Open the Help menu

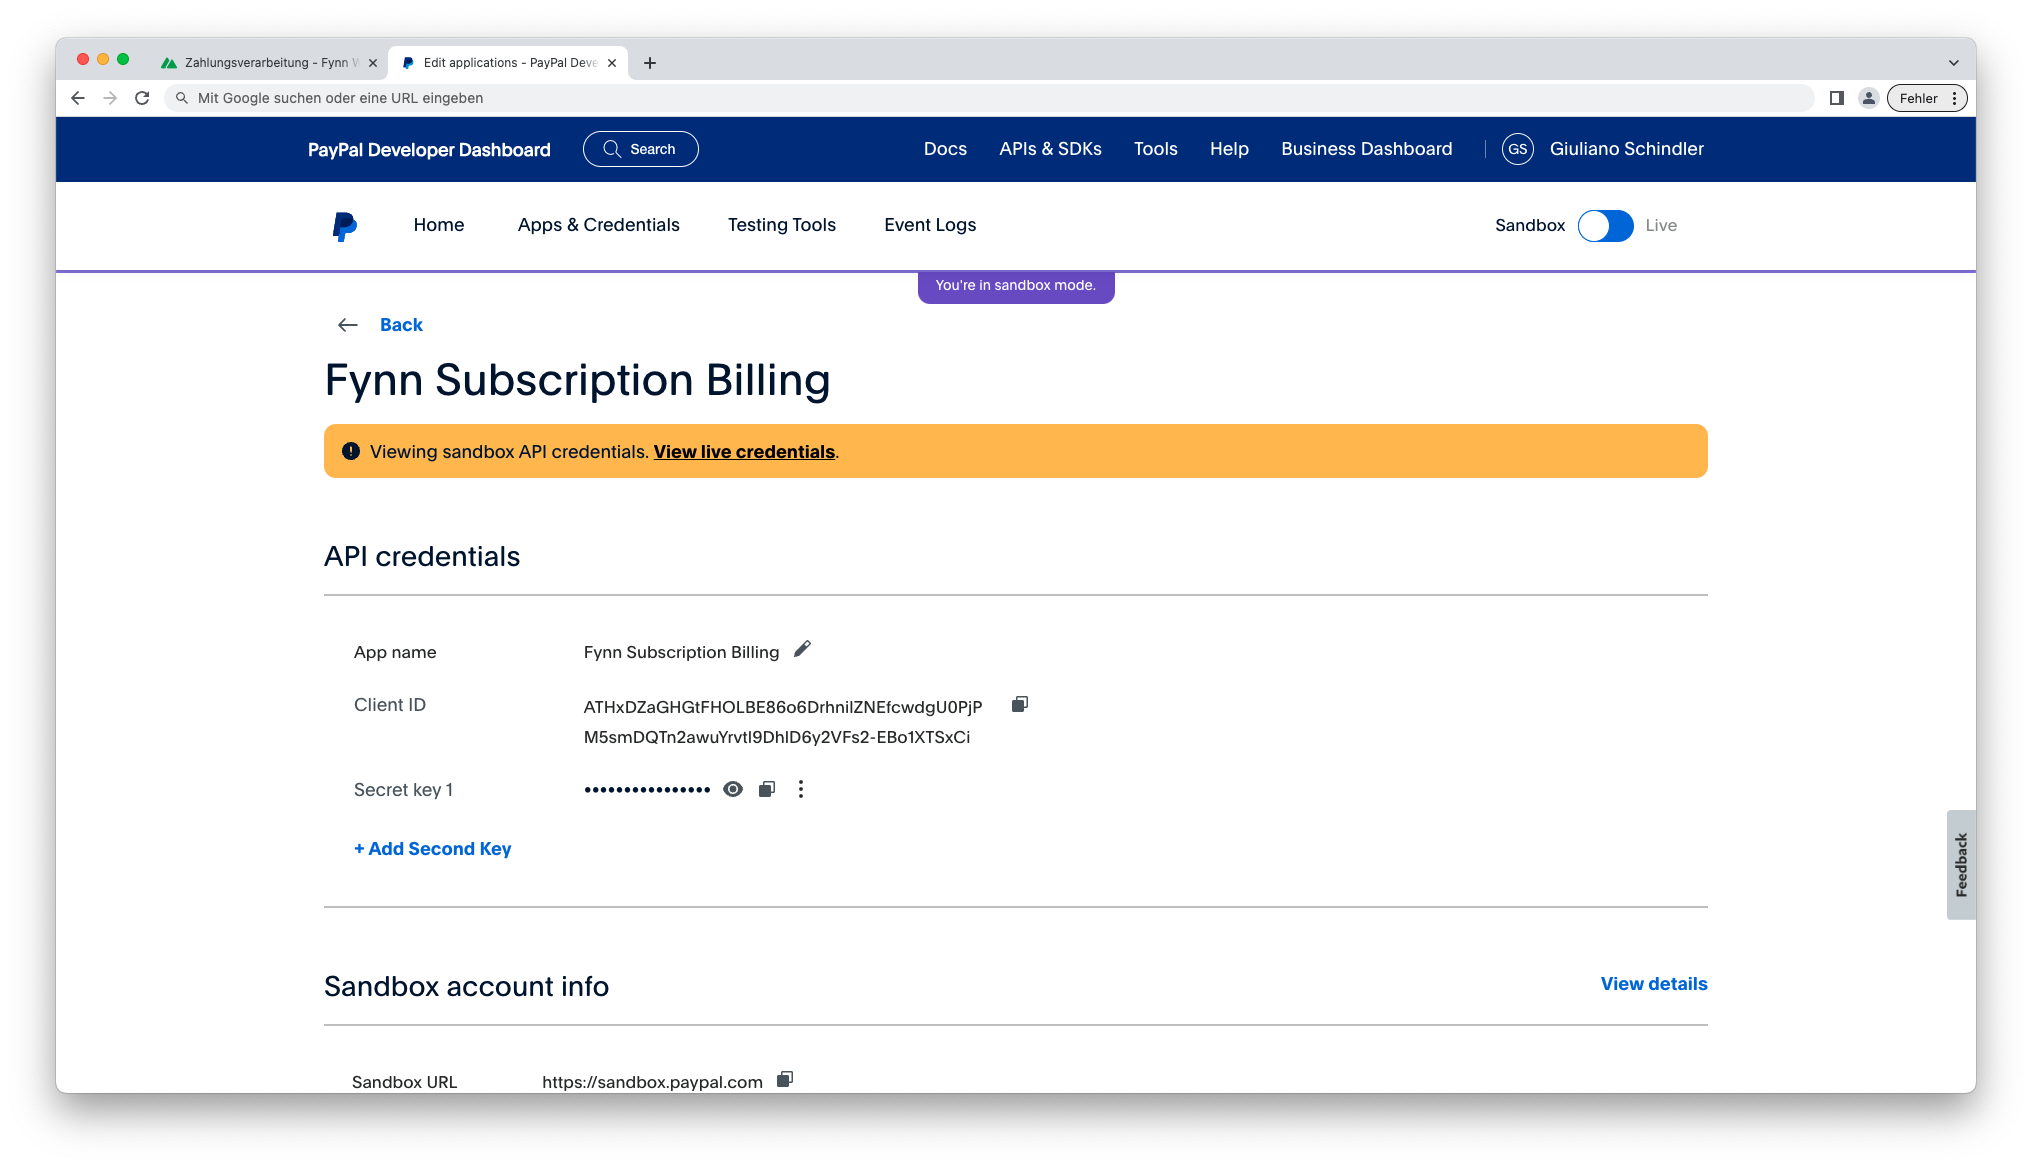(1229, 149)
